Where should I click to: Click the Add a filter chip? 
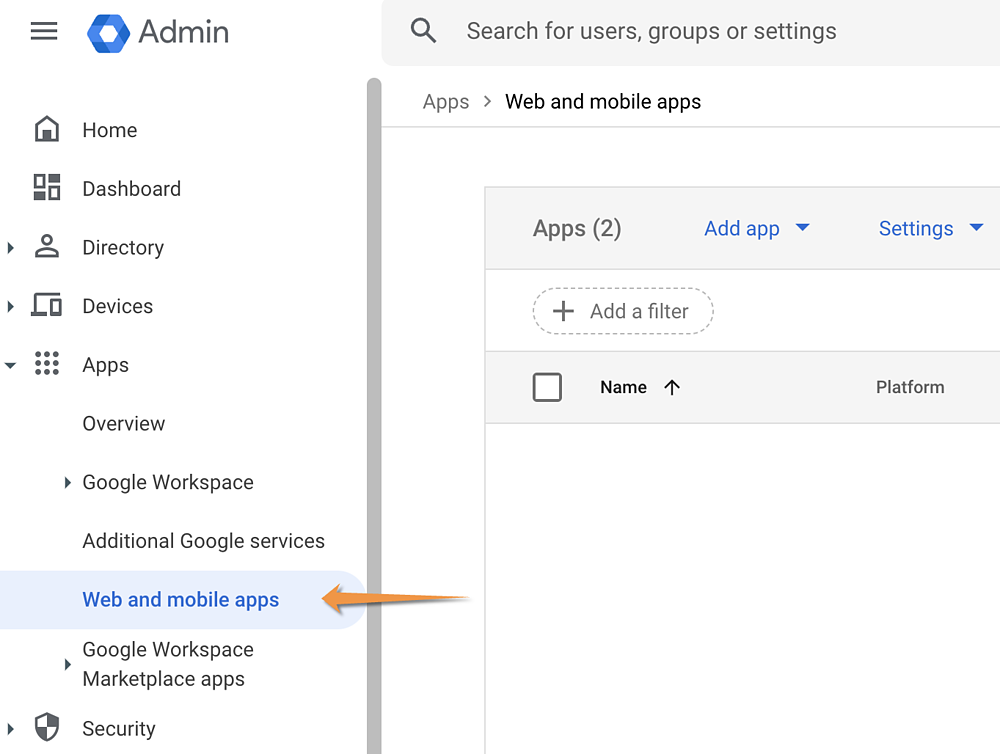[x=623, y=311]
